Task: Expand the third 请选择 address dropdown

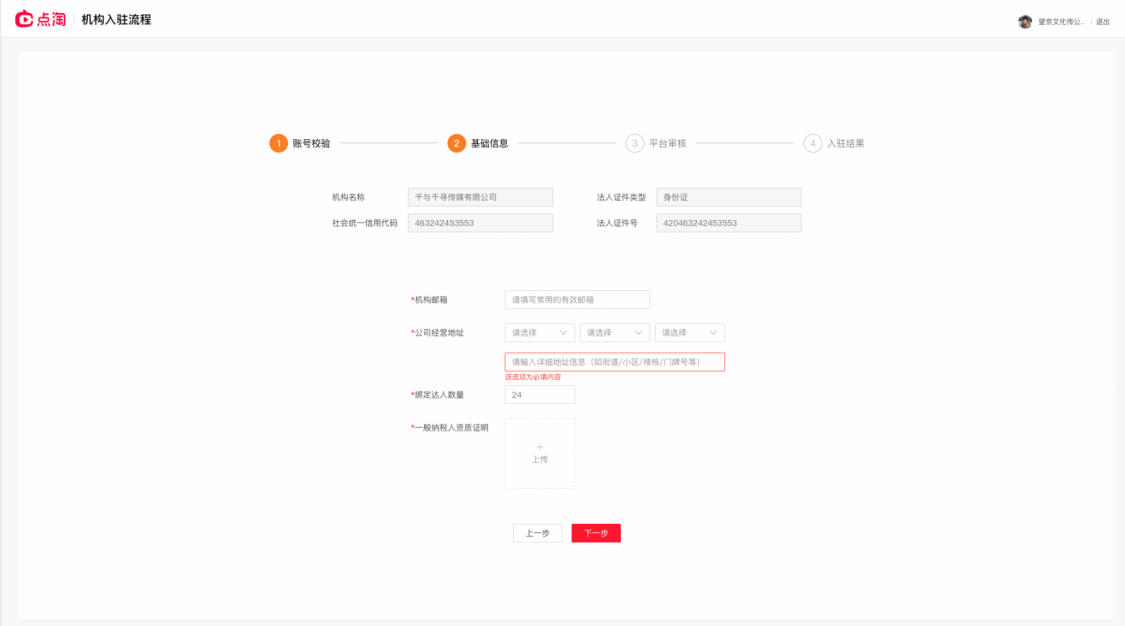Action: tap(689, 333)
